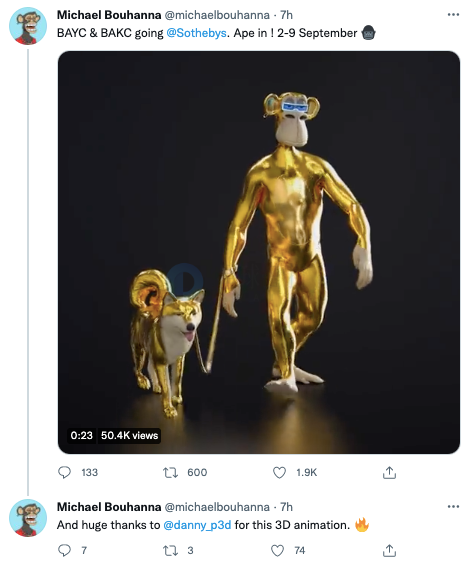Open the @danny_p3d mention link
This screenshot has height=564, width=472.
tap(197, 525)
